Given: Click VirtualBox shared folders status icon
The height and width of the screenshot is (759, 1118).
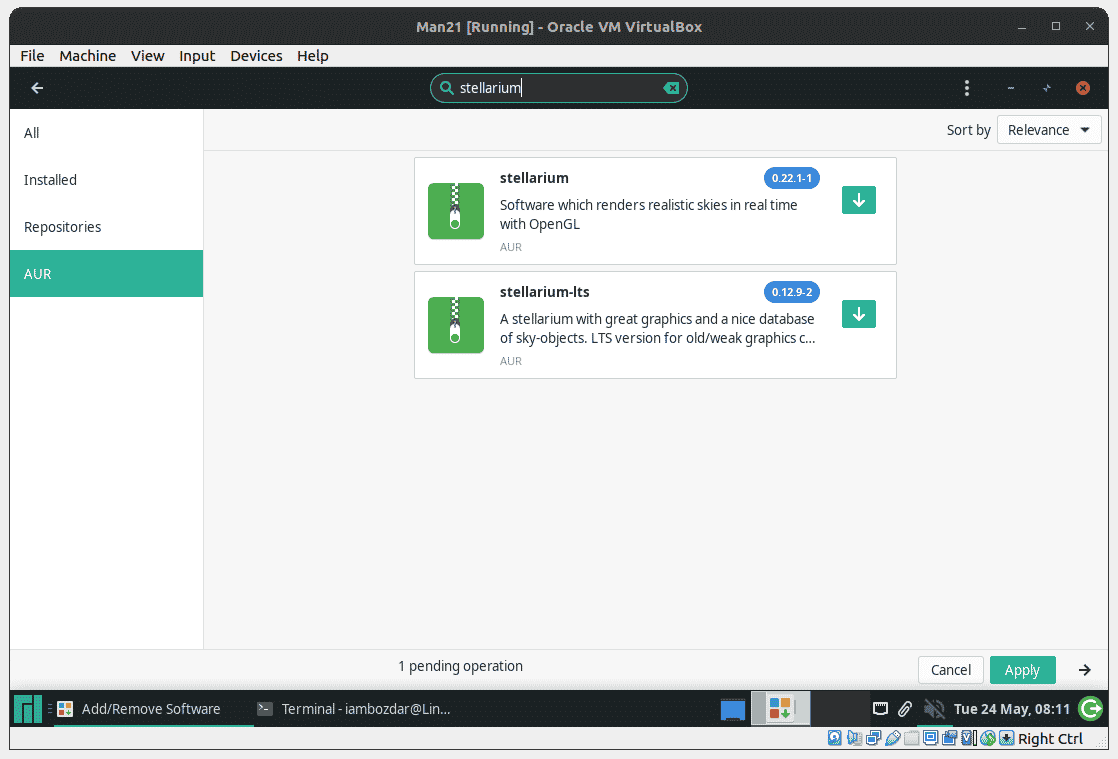Looking at the screenshot, I should 912,738.
